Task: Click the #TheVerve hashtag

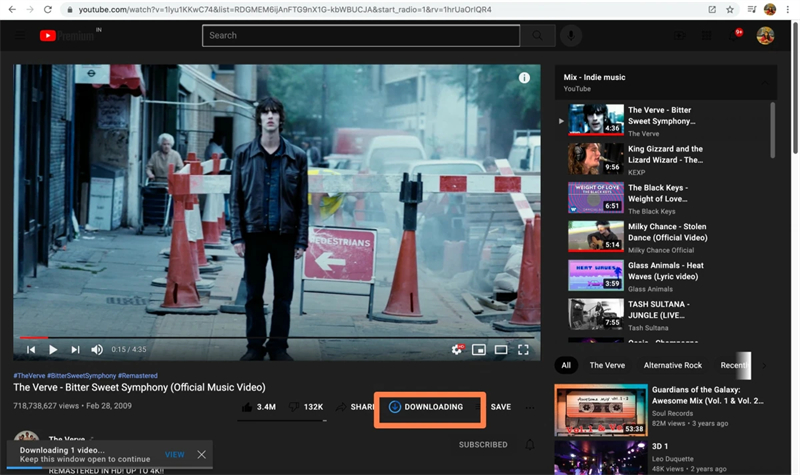Action: (29, 376)
